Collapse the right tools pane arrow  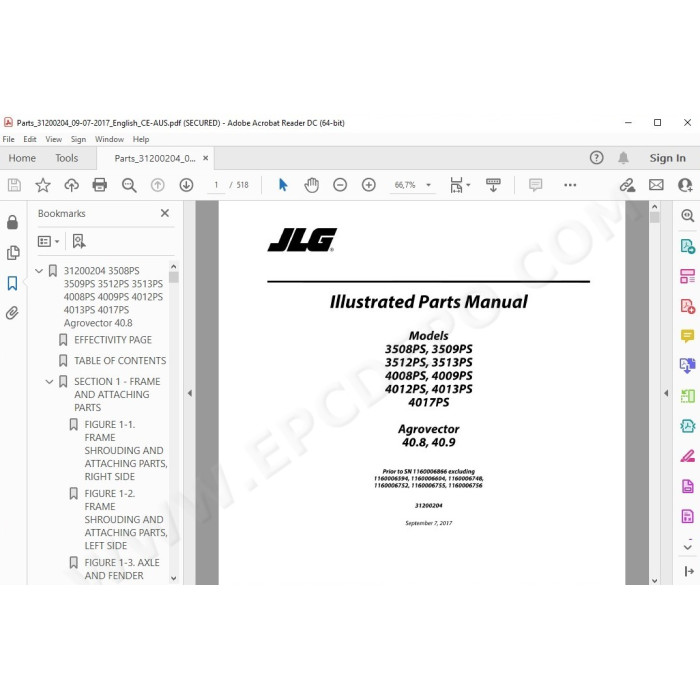pyautogui.click(x=666, y=393)
